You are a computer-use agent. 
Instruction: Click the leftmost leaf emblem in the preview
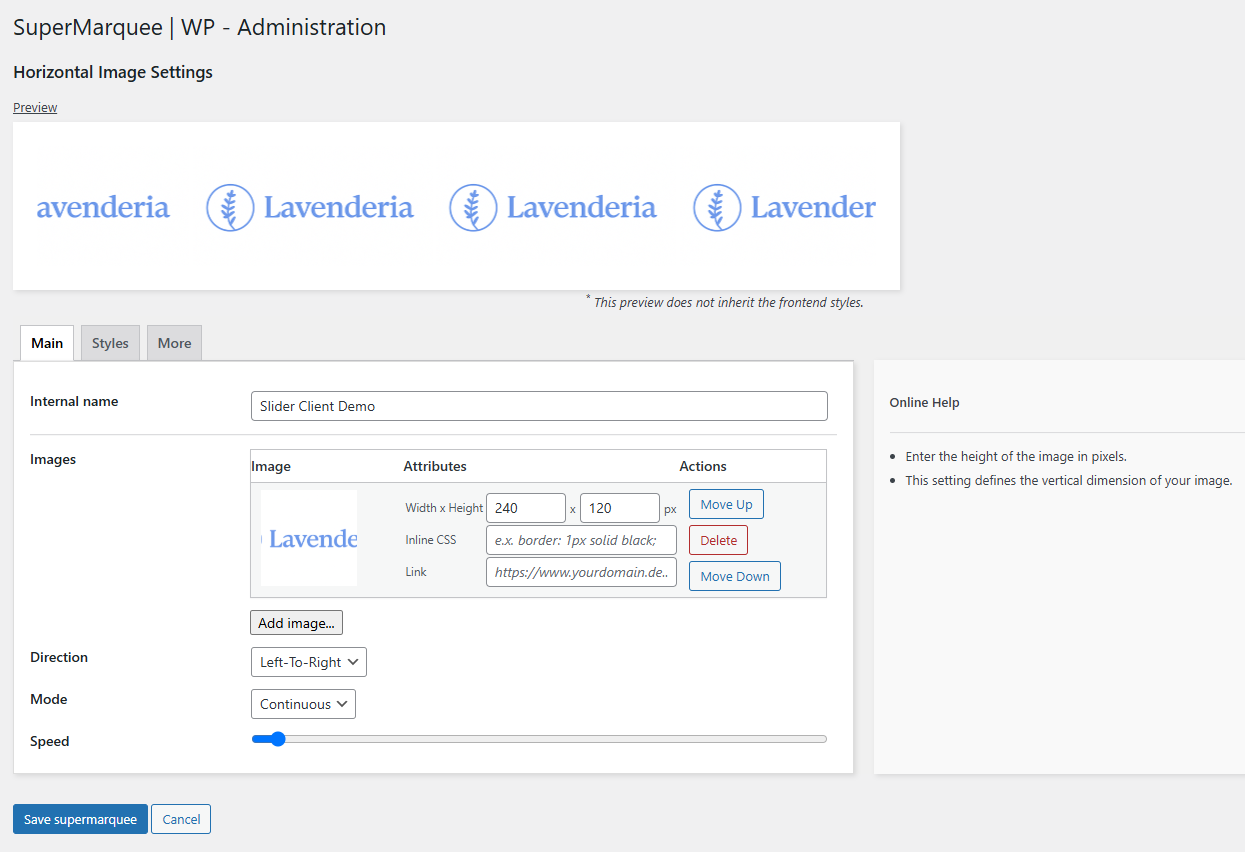[230, 208]
